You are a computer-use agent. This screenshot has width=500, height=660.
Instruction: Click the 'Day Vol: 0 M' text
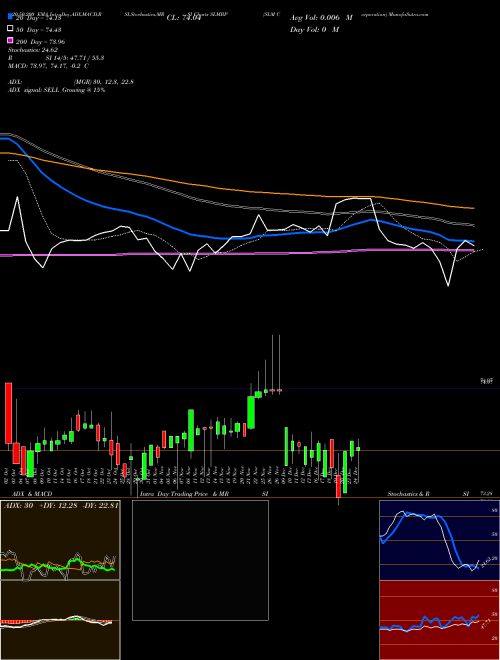[314, 29]
